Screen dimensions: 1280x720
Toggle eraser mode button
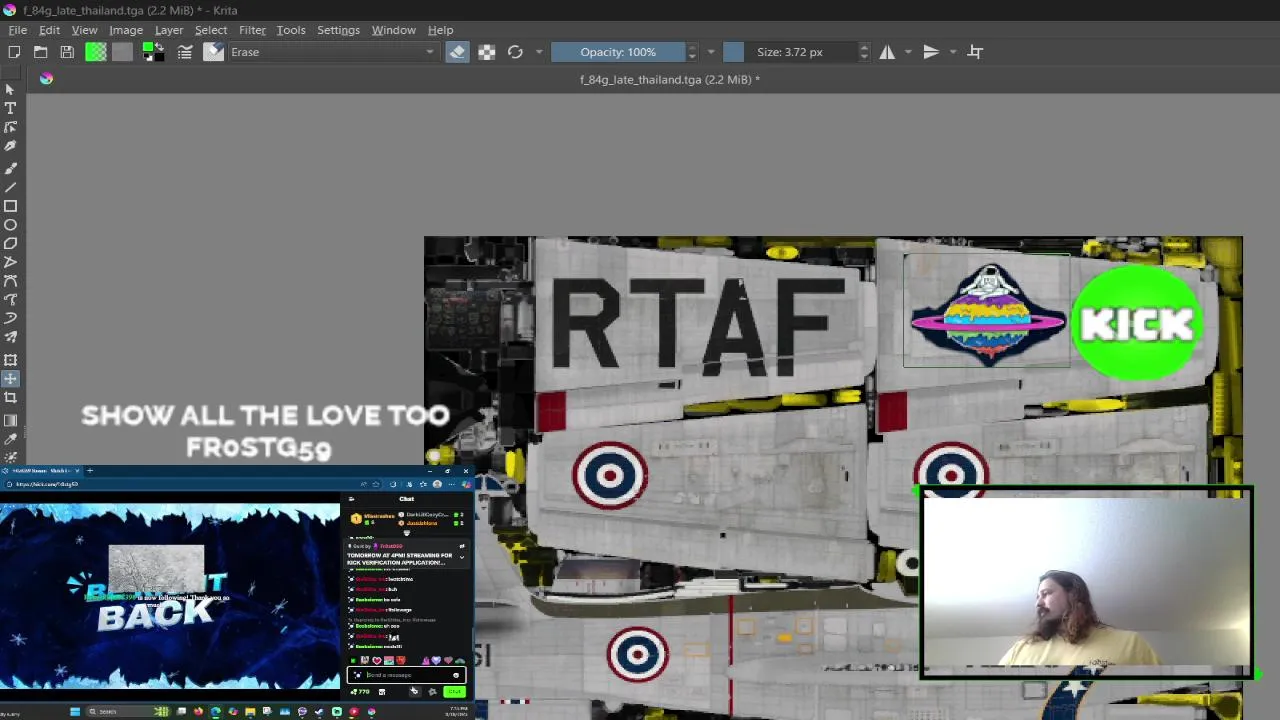click(x=457, y=52)
